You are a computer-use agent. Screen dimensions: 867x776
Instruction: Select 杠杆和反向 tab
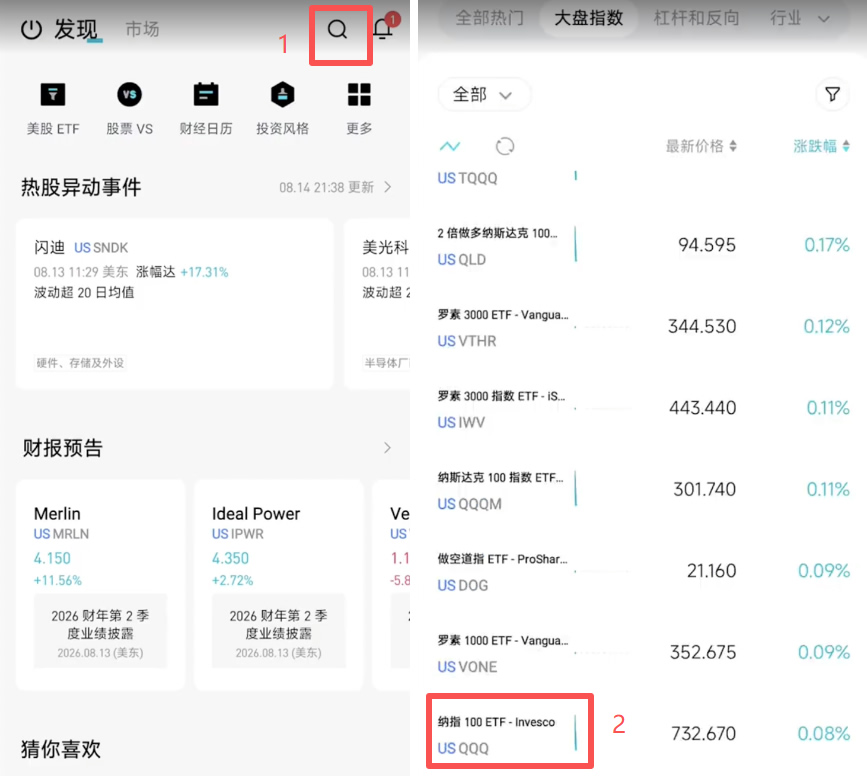point(696,18)
